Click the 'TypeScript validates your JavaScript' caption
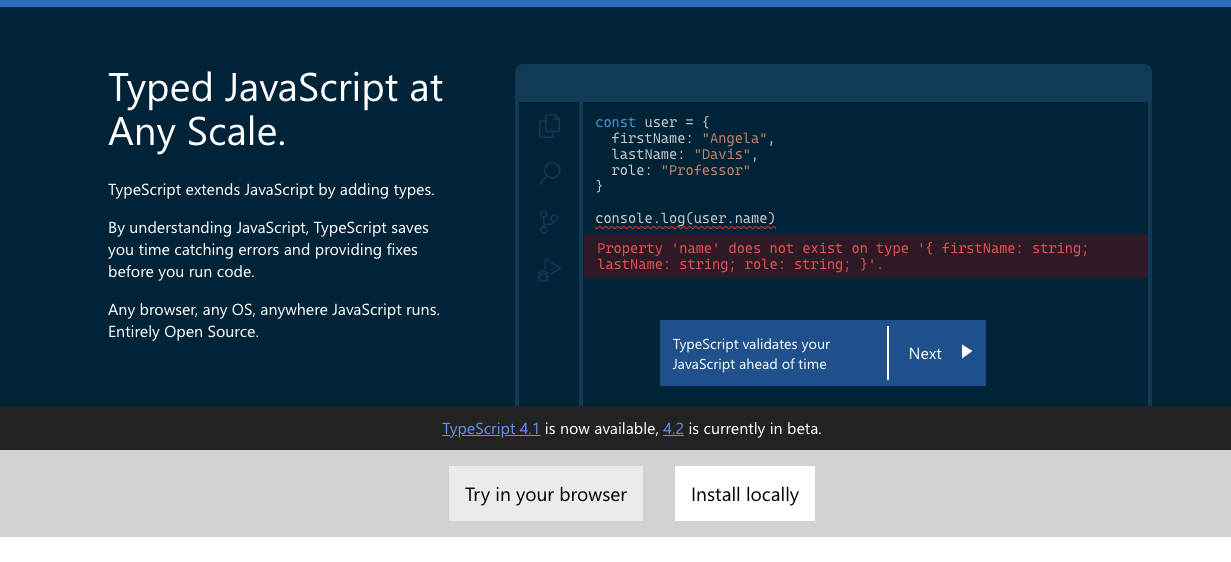The width and height of the screenshot is (1231, 562). click(751, 354)
